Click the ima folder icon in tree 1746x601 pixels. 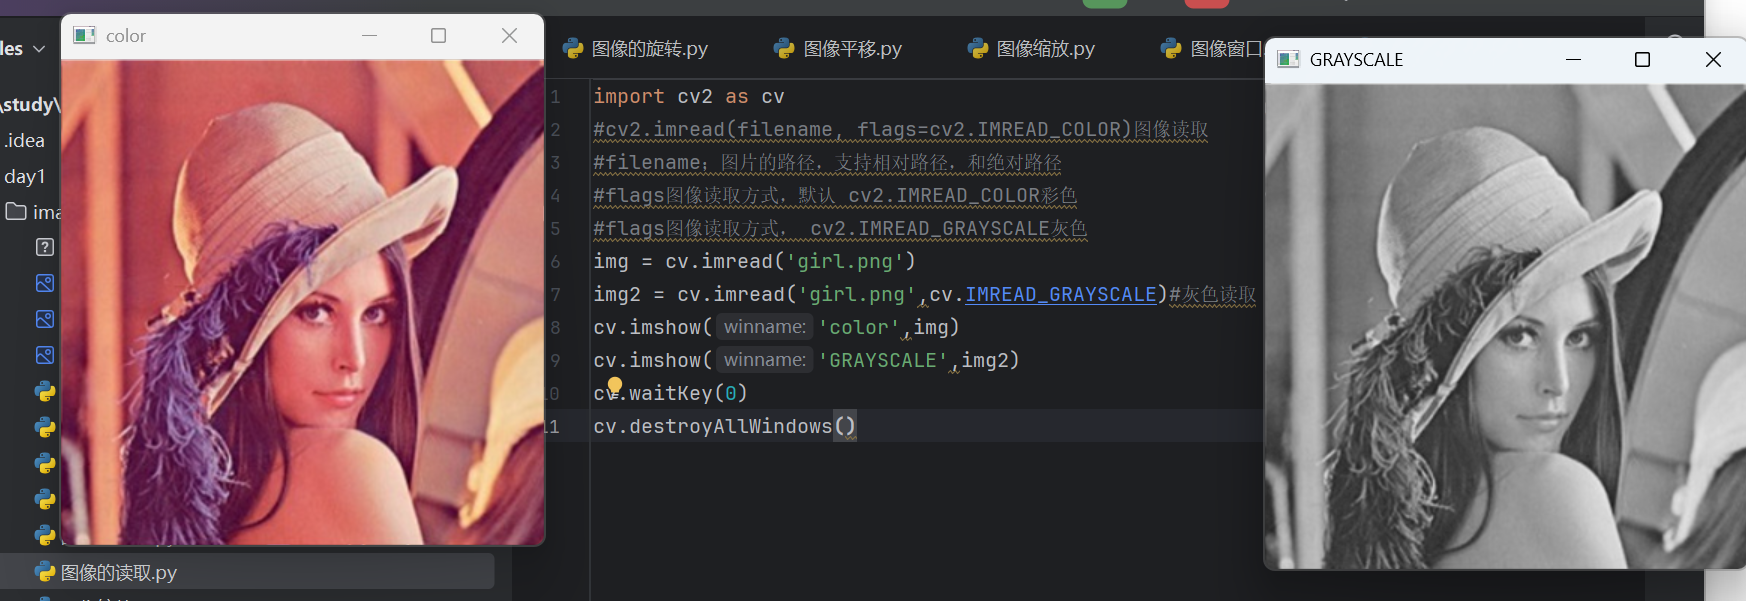16,211
